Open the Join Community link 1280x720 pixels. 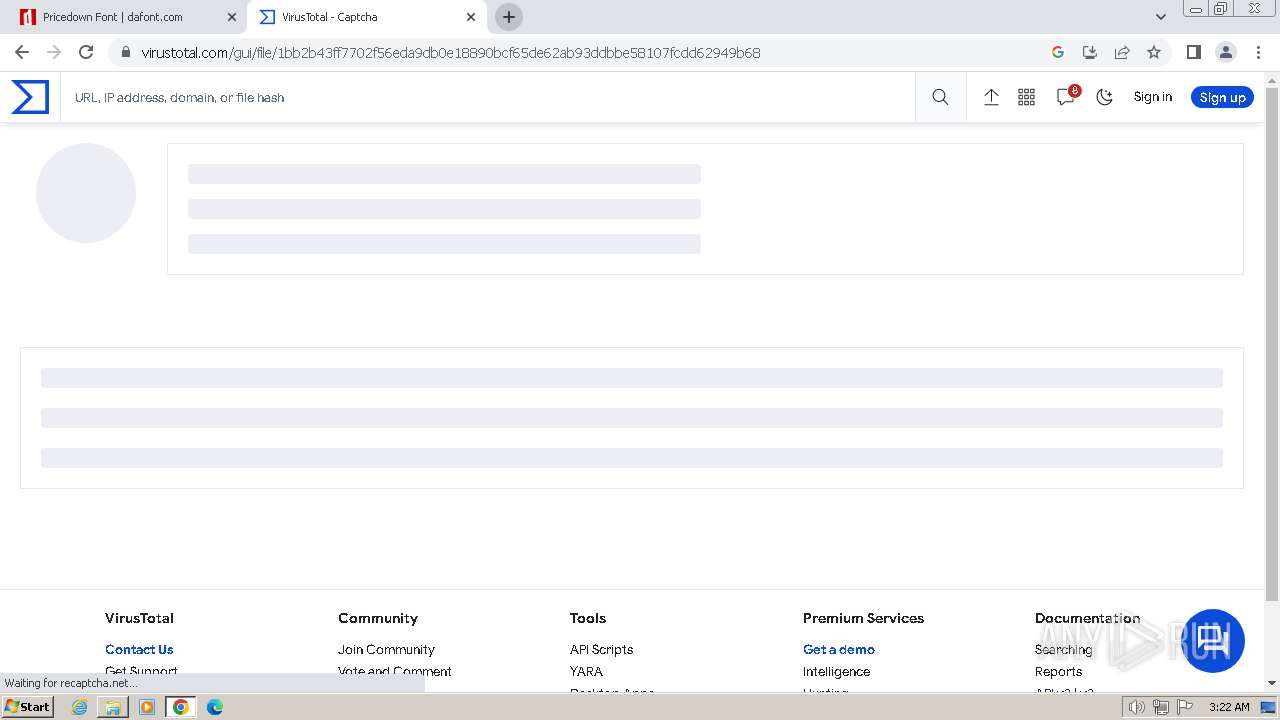tap(386, 649)
